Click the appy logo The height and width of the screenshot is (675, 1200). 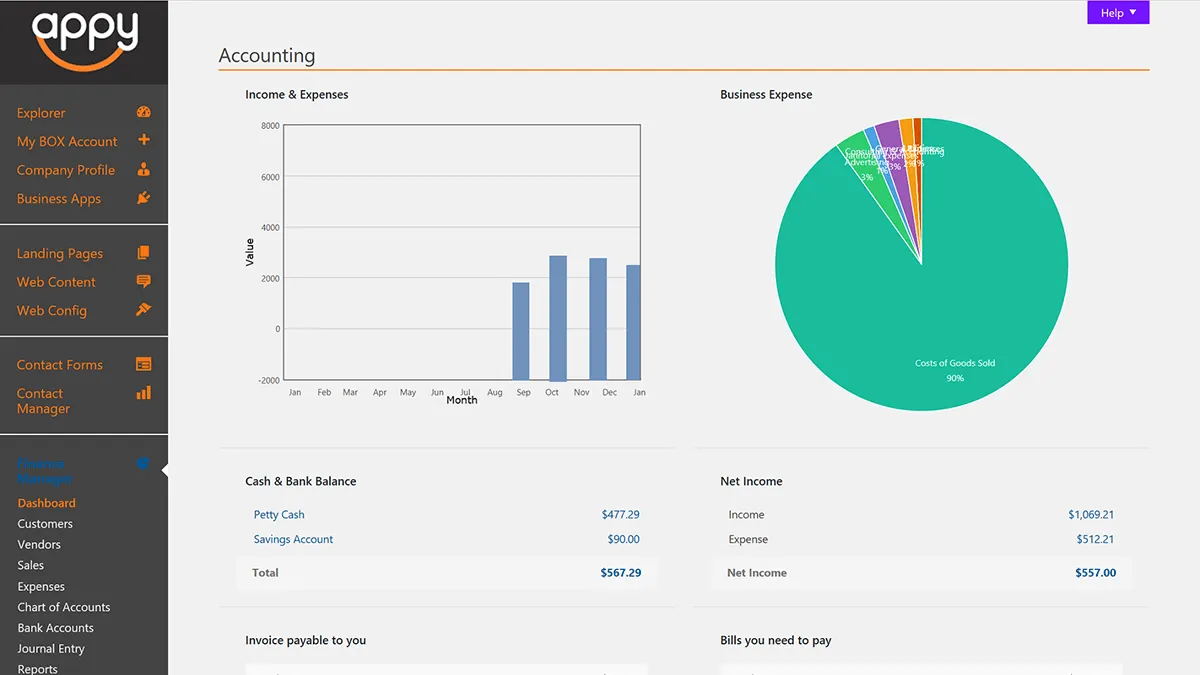(84, 40)
